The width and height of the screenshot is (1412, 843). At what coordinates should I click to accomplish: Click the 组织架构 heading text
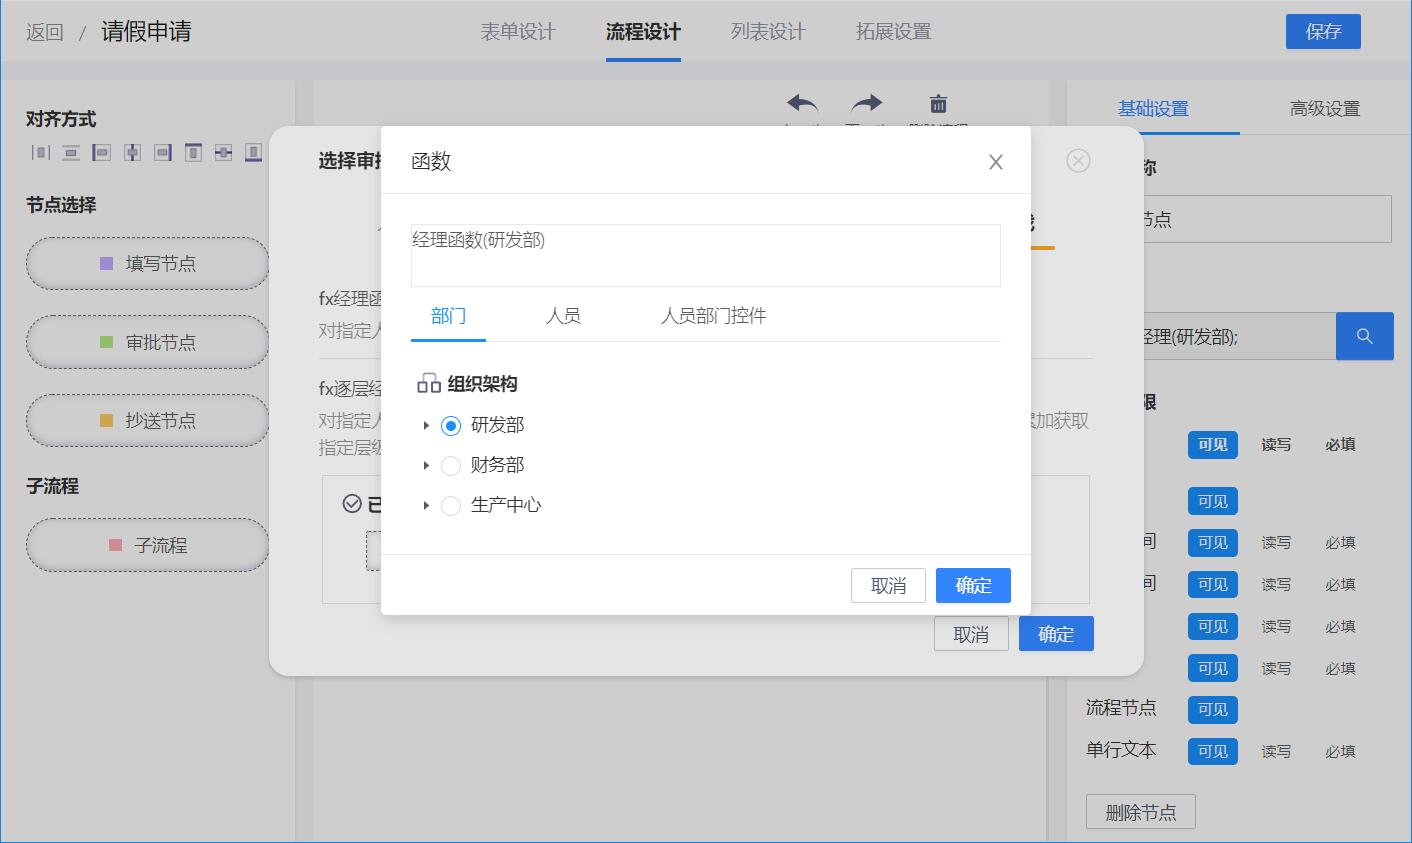(482, 384)
